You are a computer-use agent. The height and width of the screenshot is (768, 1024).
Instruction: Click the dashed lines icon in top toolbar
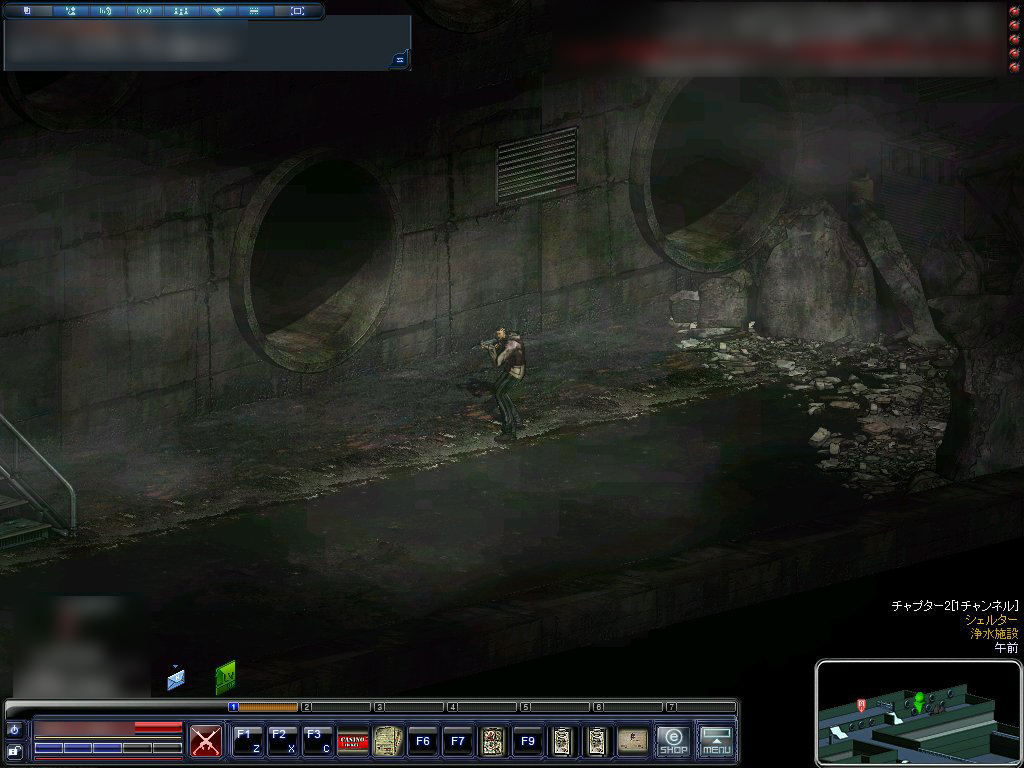point(254,10)
